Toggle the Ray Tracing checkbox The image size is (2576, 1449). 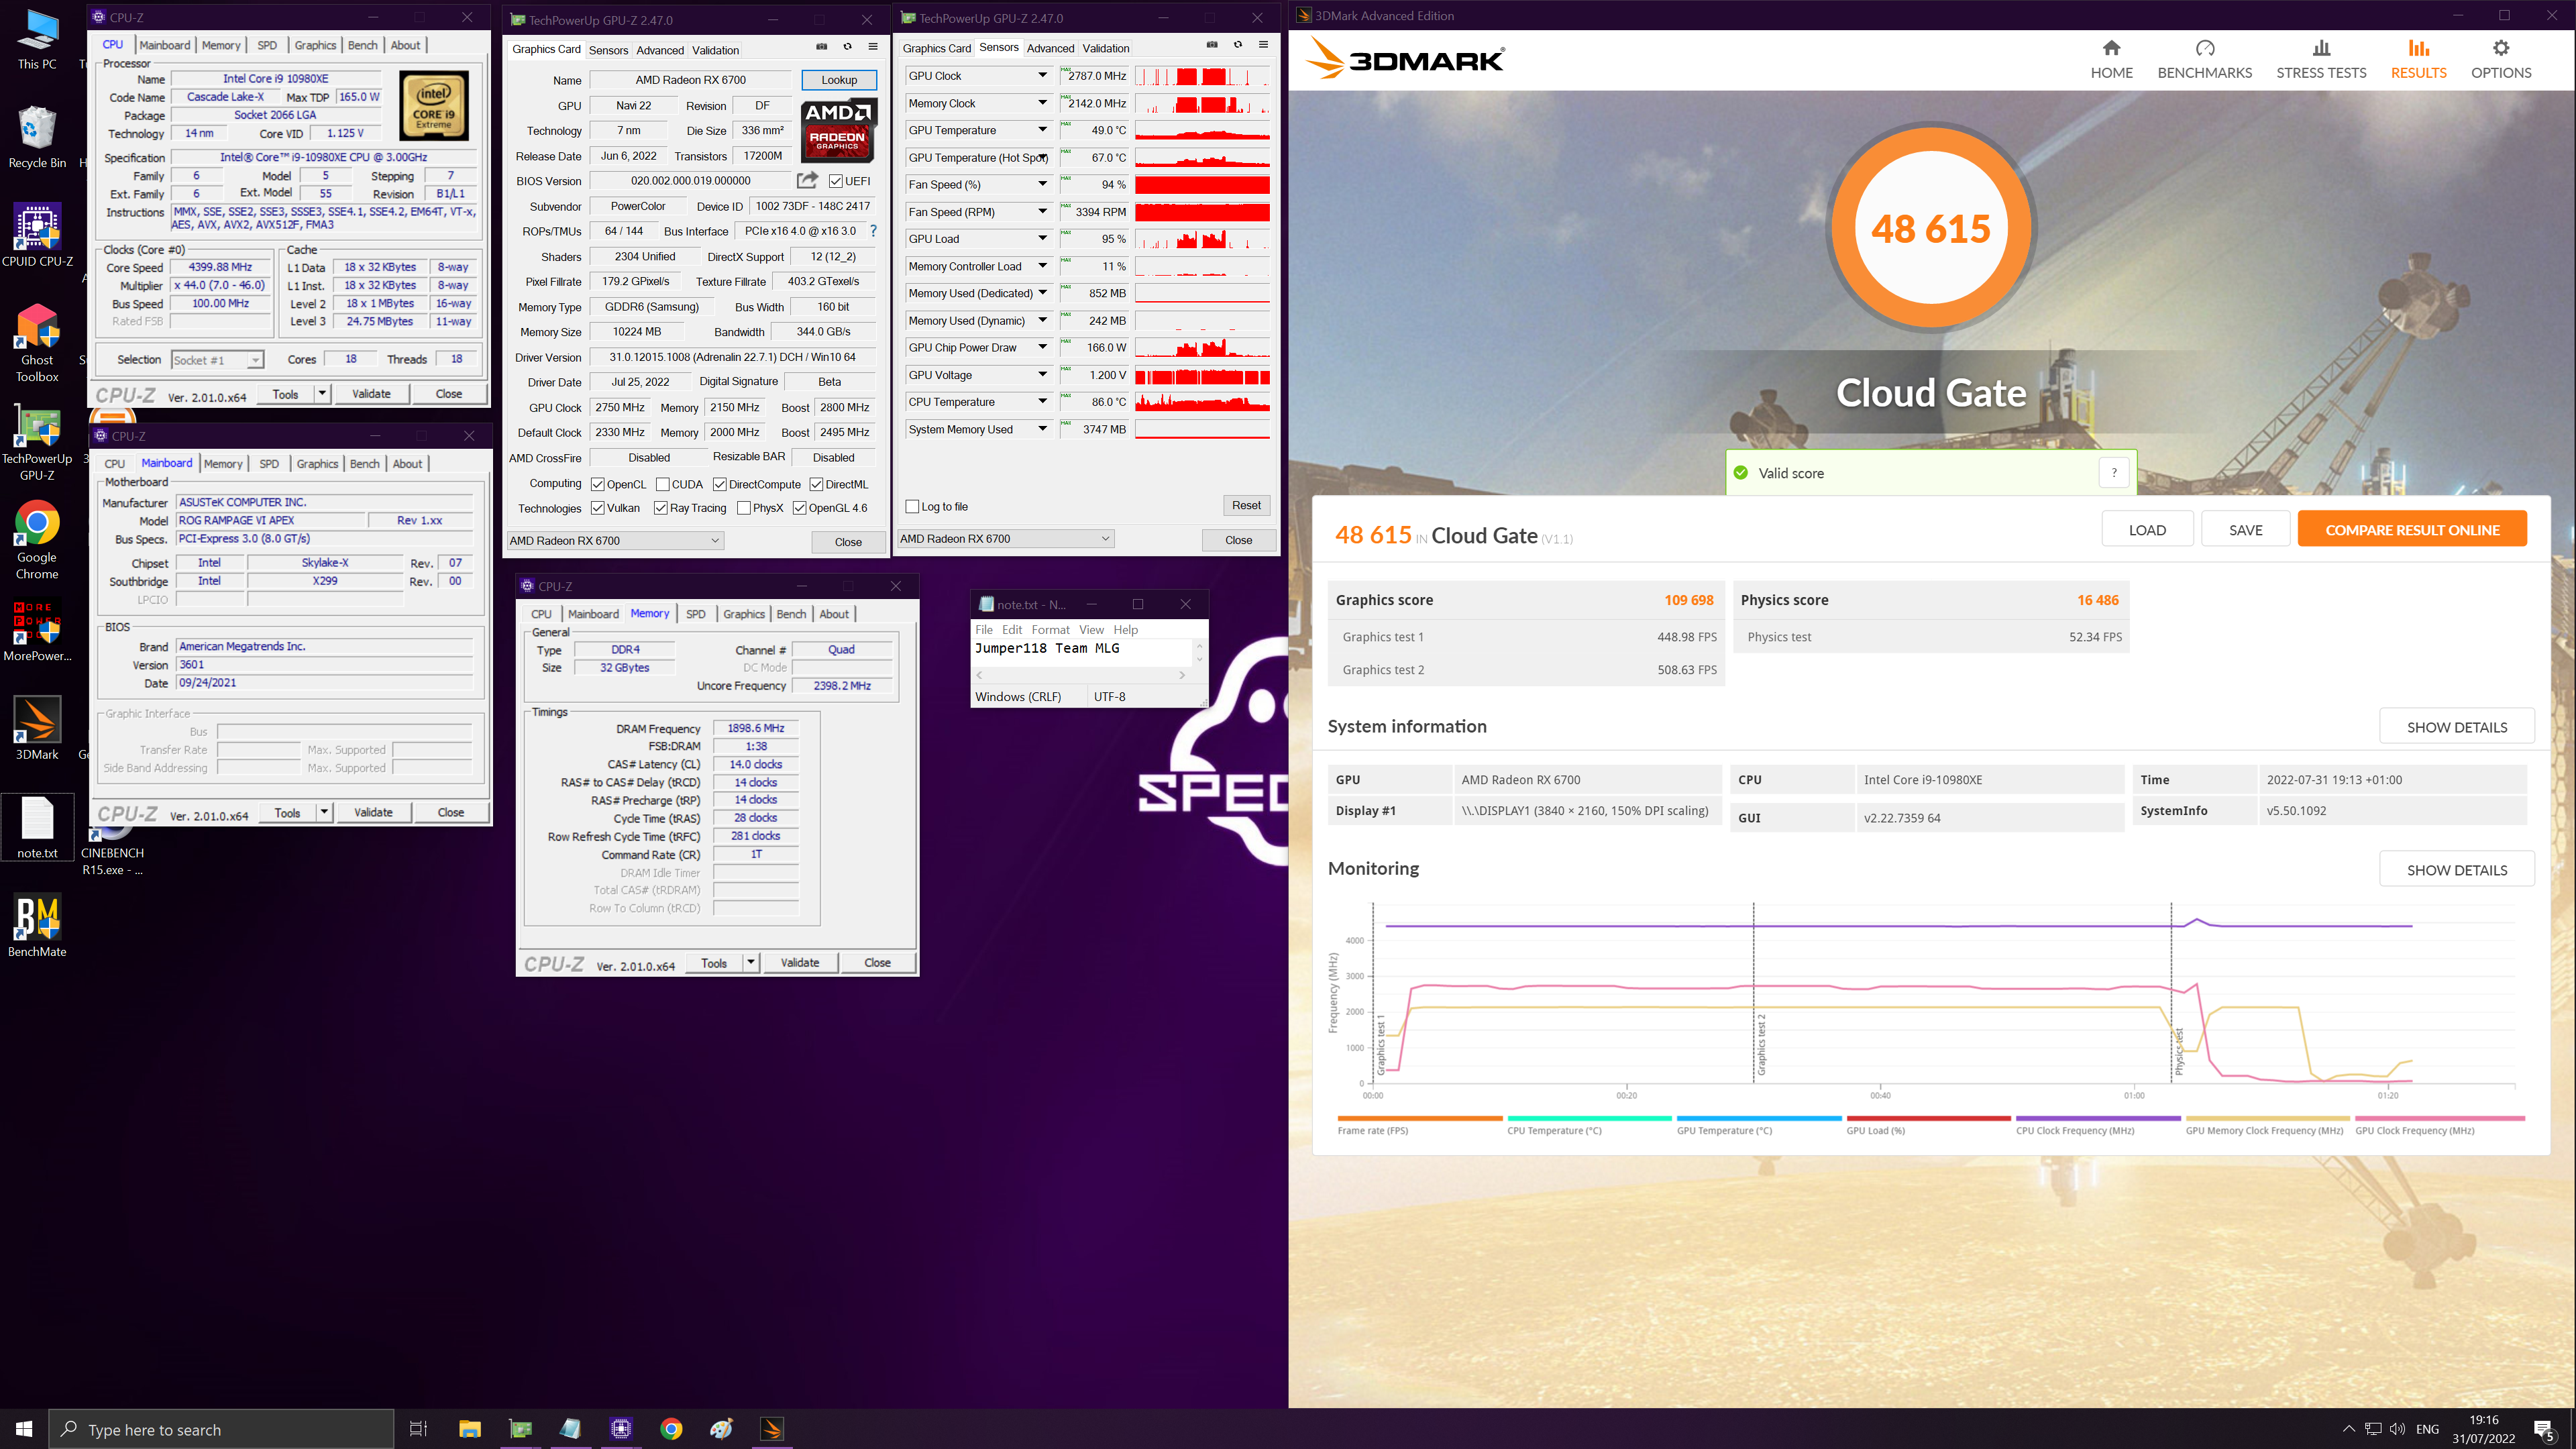coord(660,508)
